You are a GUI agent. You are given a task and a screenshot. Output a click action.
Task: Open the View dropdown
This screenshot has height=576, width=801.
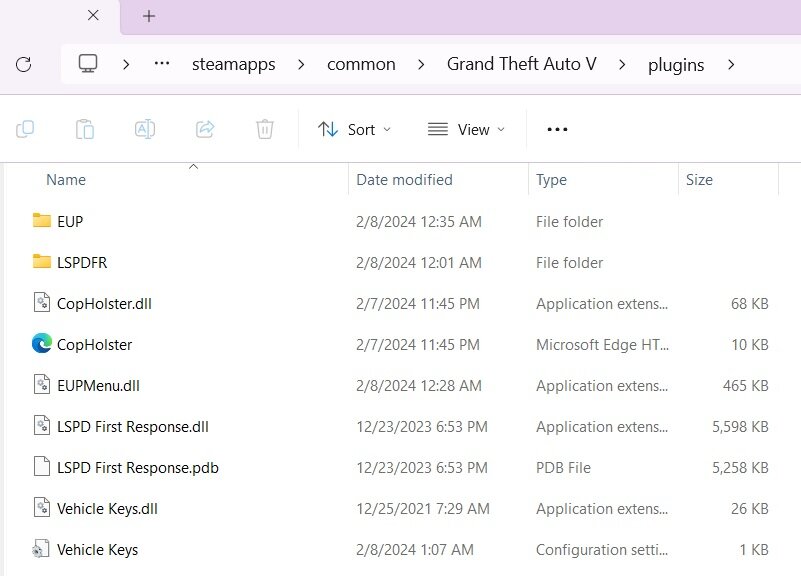[466, 130]
